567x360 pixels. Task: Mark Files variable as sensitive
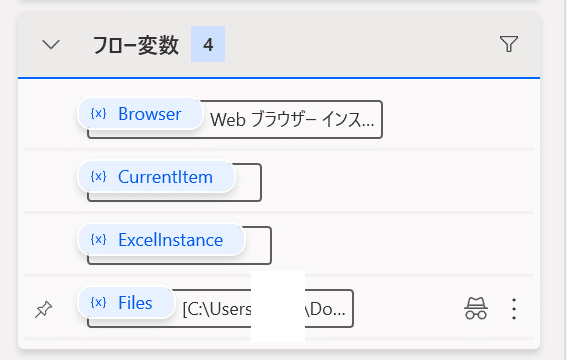pos(476,308)
